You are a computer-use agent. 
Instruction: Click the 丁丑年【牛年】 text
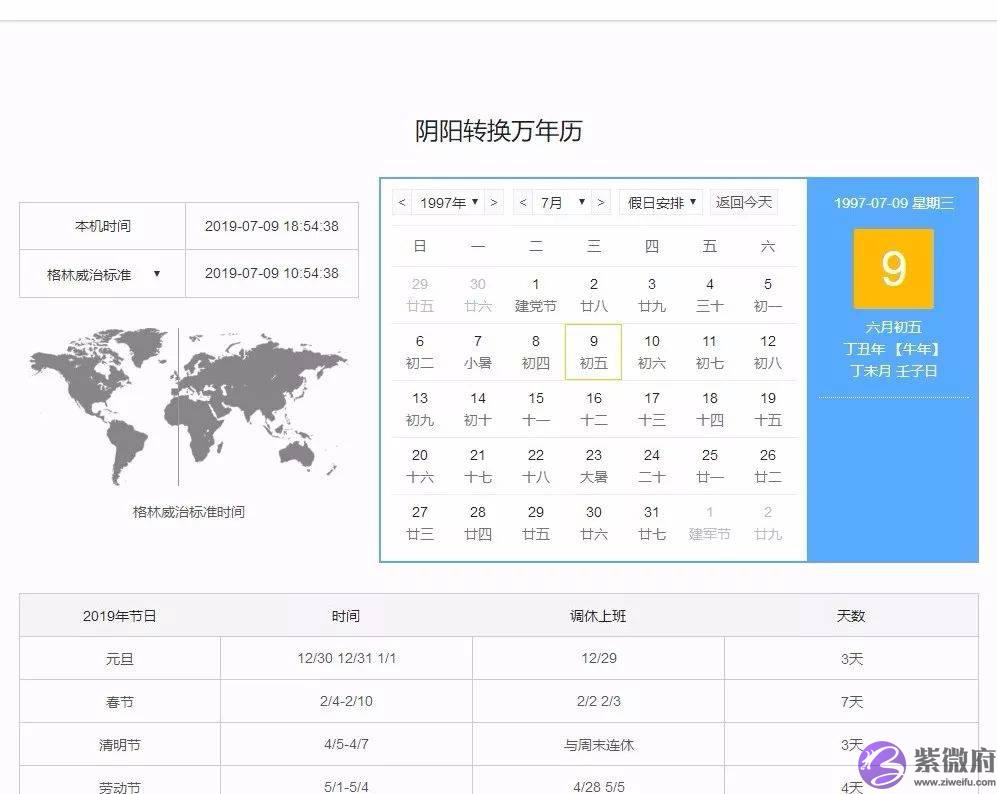tap(893, 349)
